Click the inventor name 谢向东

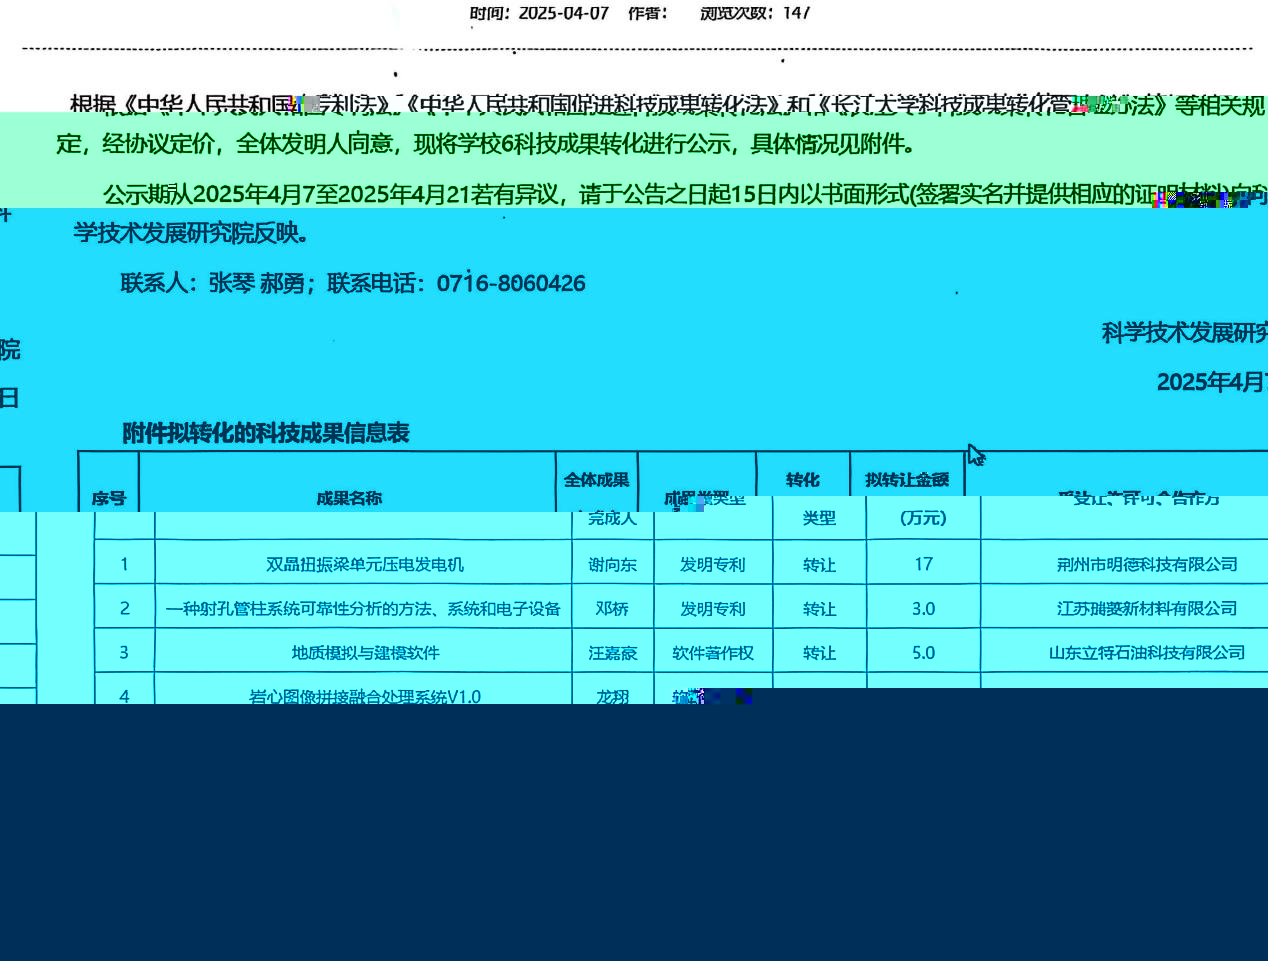coord(612,565)
